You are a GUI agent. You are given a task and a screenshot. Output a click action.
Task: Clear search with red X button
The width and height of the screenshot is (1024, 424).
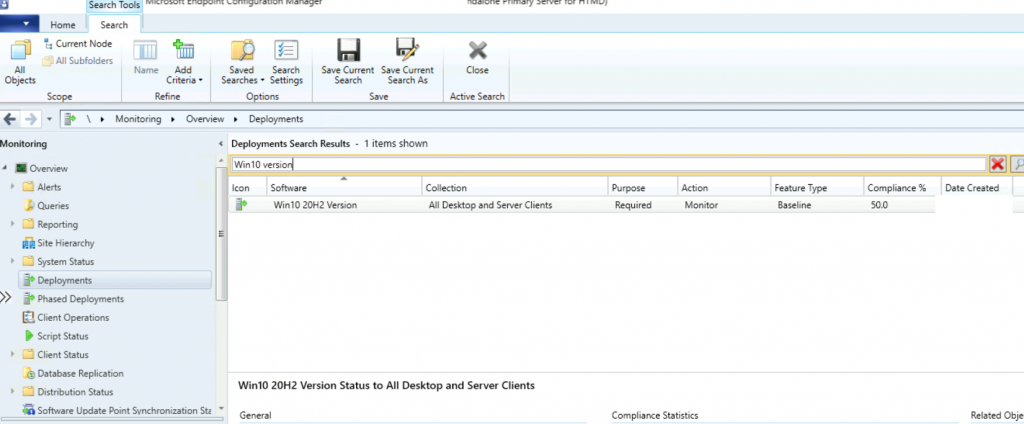point(997,165)
